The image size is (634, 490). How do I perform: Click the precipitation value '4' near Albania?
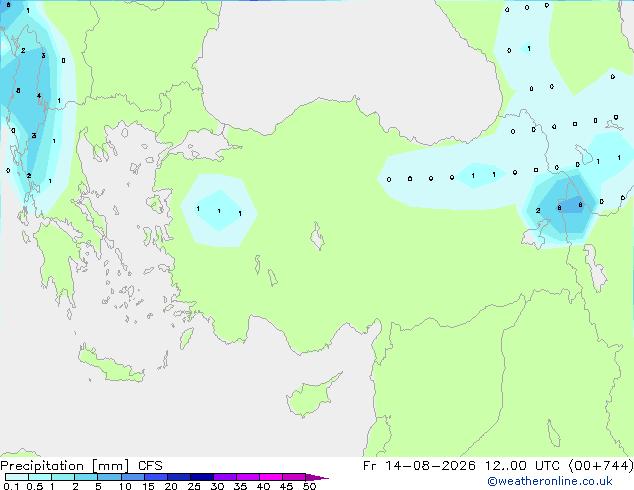(39, 96)
